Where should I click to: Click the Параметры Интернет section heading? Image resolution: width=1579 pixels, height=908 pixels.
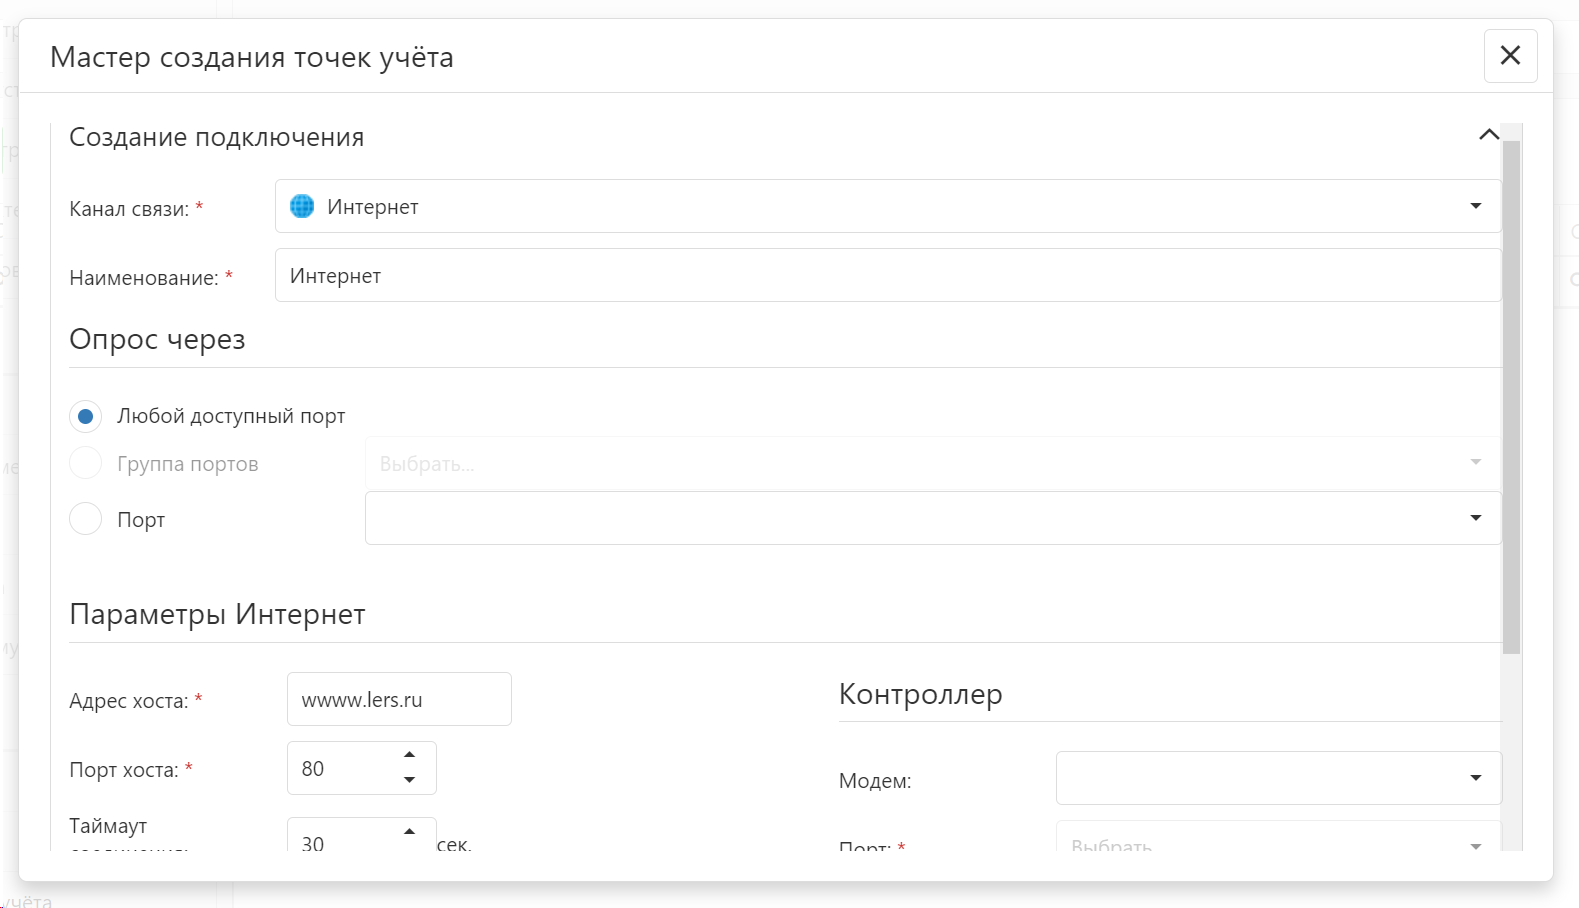pyautogui.click(x=217, y=614)
